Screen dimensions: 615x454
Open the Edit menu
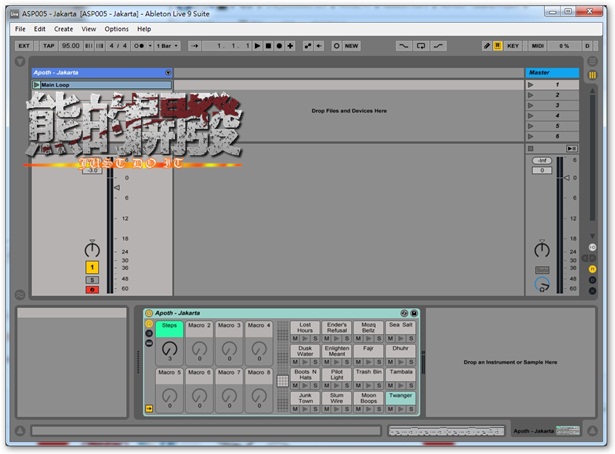39,29
